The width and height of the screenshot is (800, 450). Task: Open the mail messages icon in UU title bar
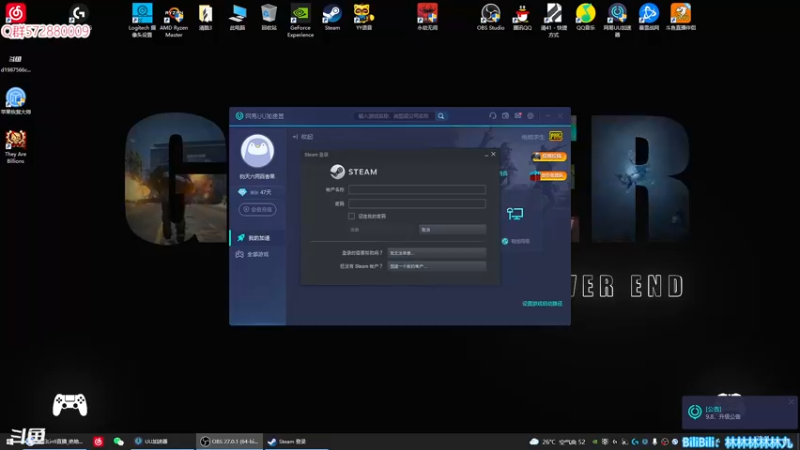518,116
